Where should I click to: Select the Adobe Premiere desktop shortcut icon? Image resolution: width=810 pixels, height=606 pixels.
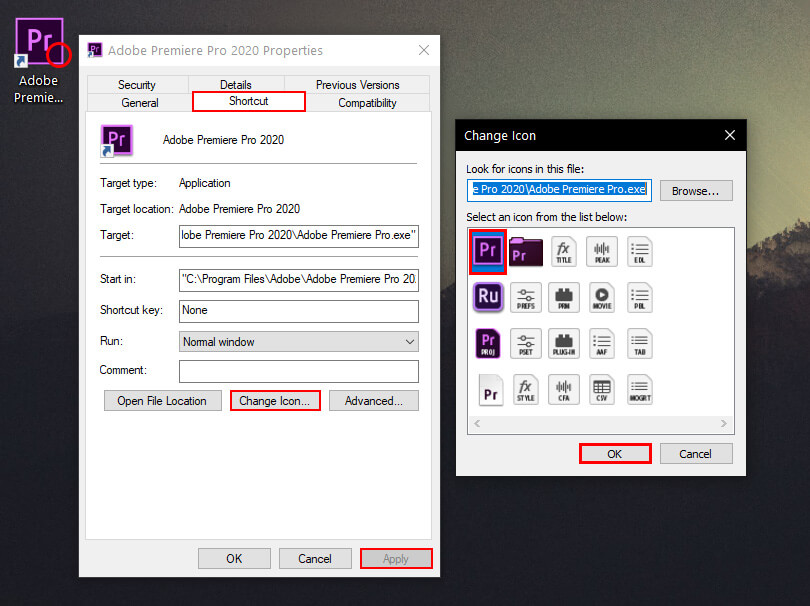click(x=39, y=43)
